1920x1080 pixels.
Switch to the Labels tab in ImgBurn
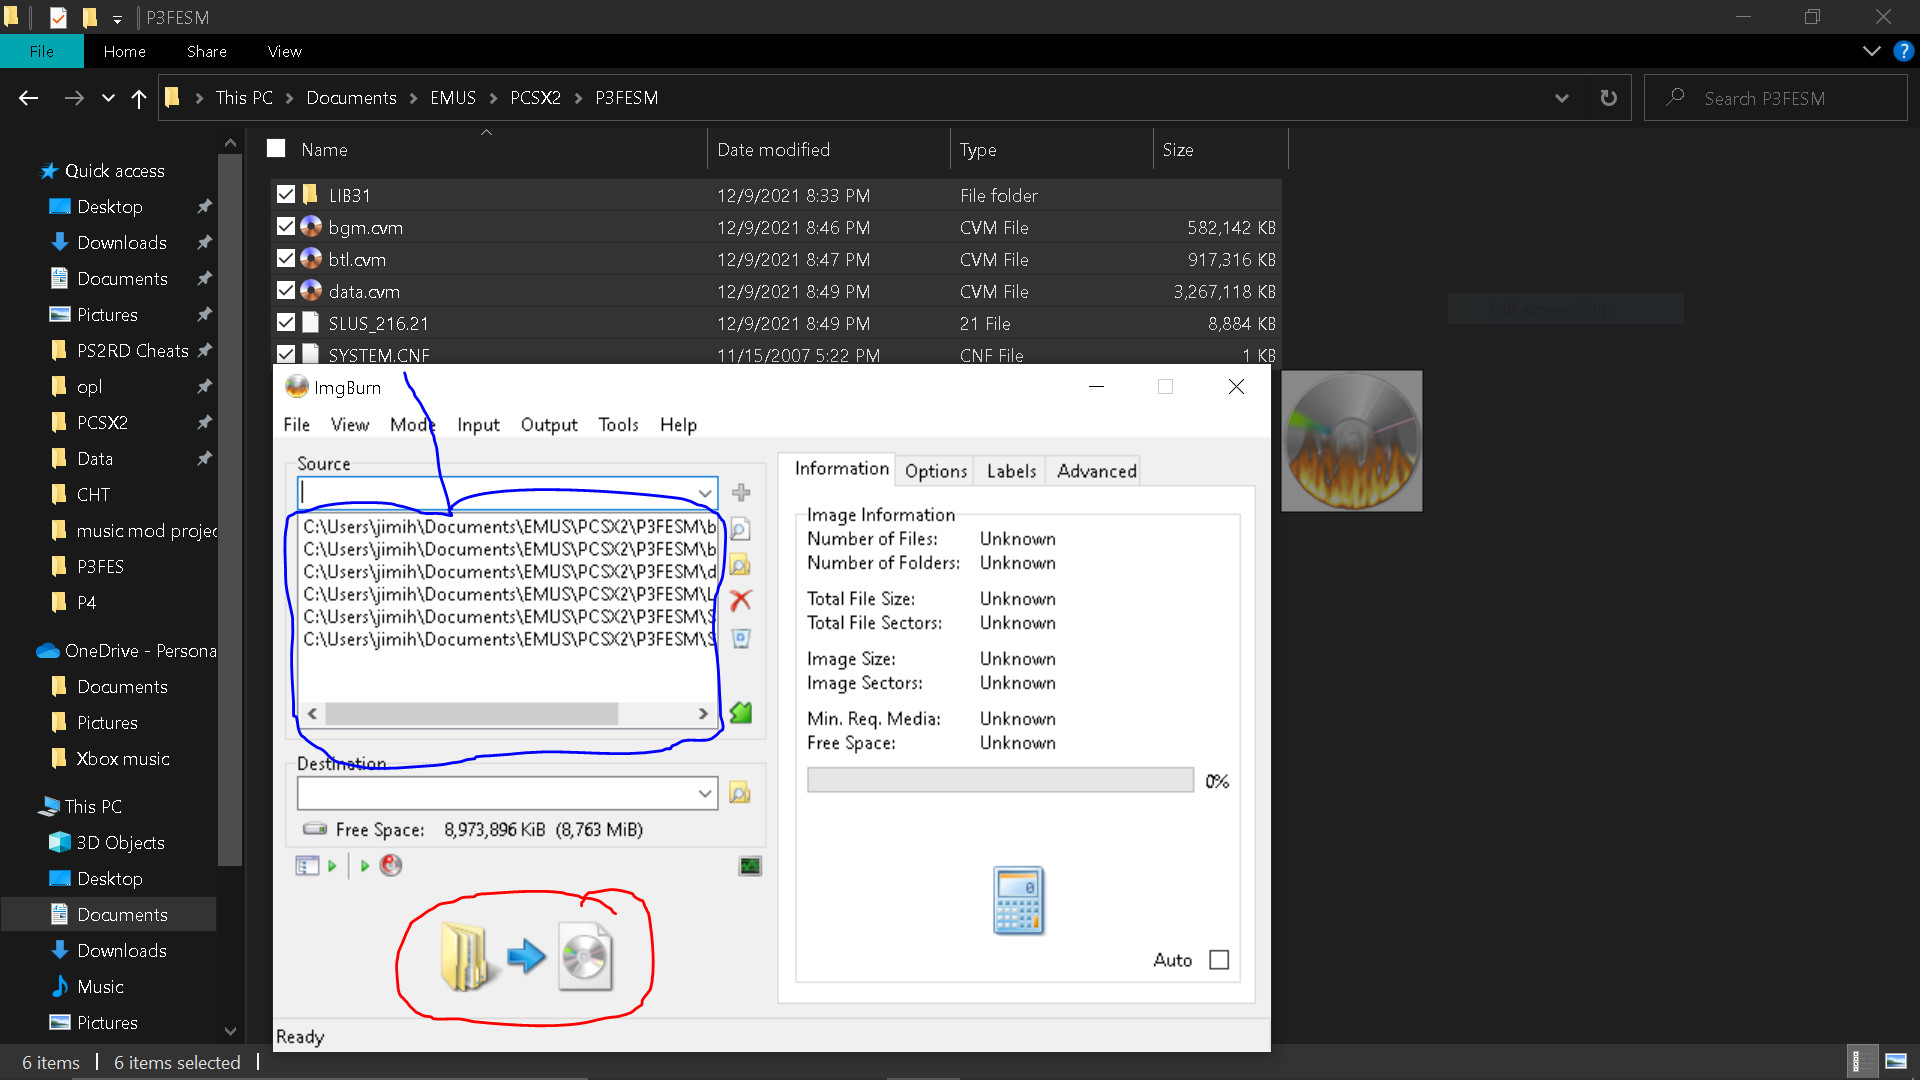coord(1011,471)
